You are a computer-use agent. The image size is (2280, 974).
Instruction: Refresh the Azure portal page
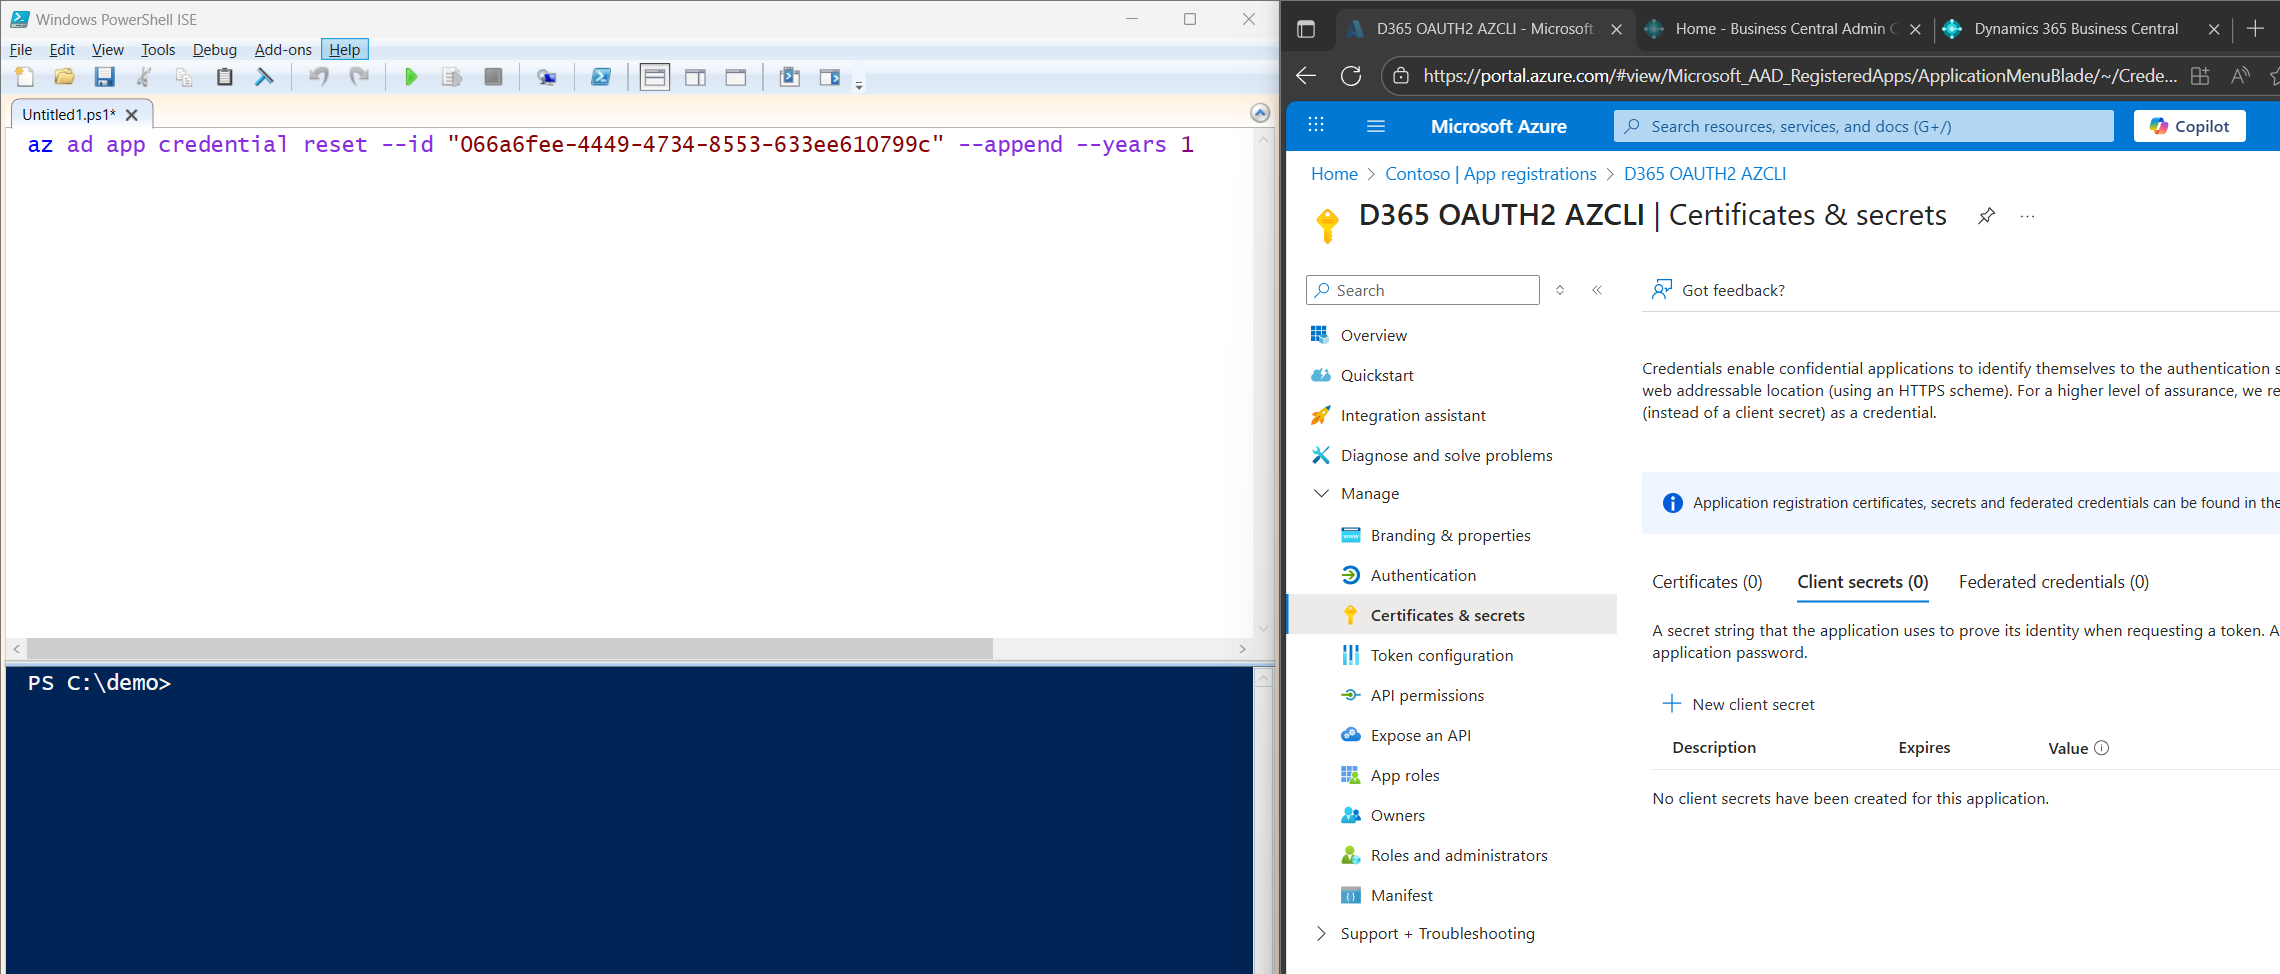click(x=1351, y=76)
